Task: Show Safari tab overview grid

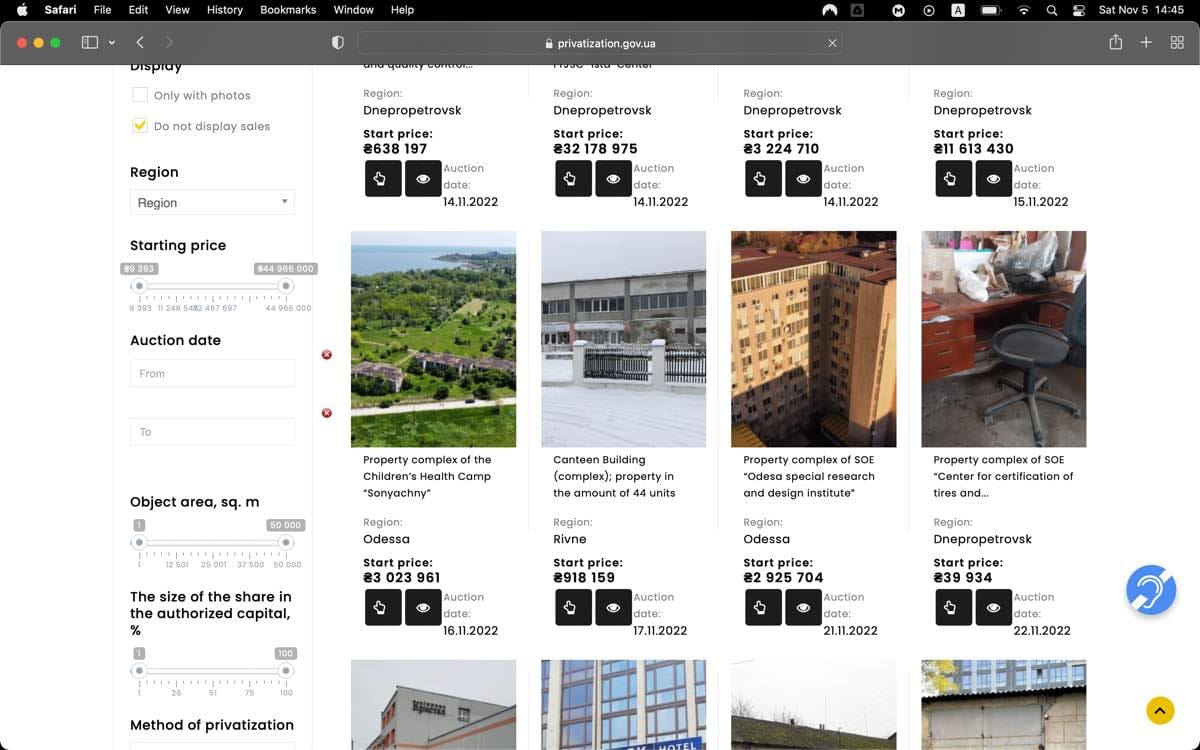Action: (x=1177, y=42)
